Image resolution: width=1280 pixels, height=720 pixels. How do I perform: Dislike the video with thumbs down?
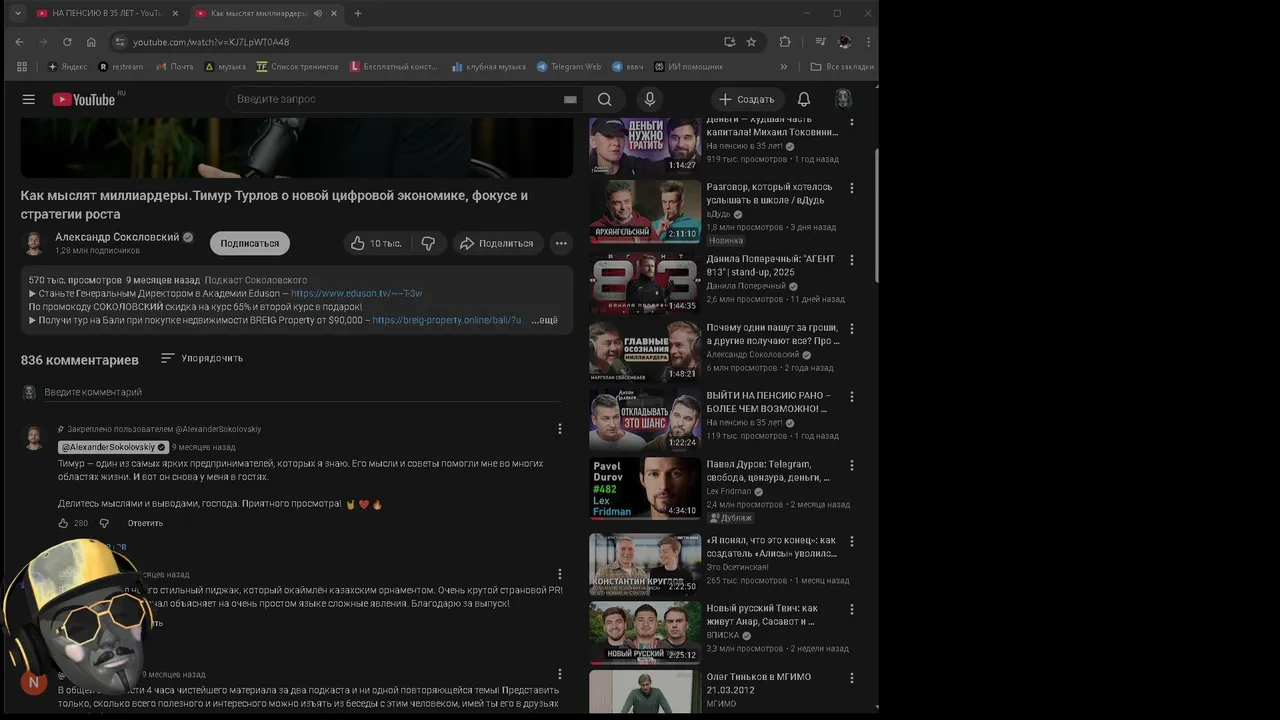[428, 243]
